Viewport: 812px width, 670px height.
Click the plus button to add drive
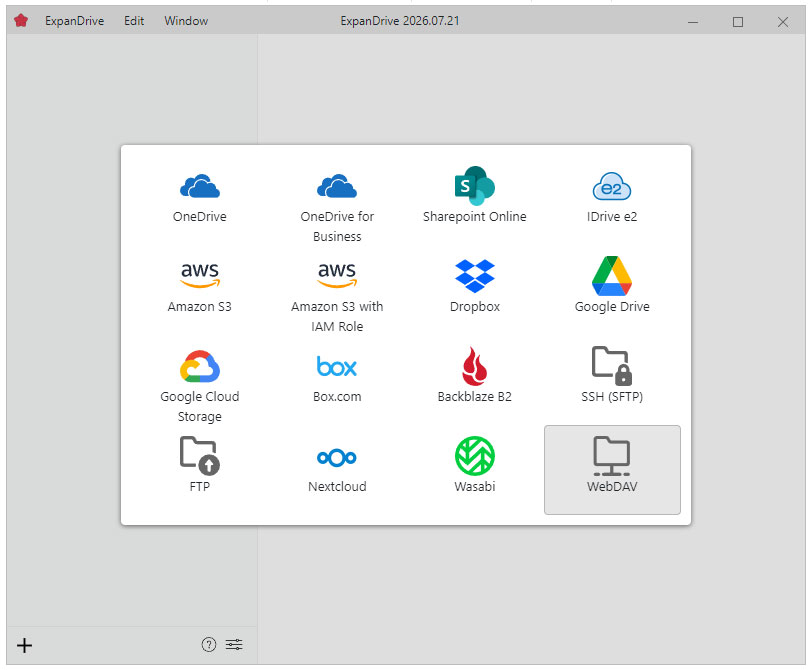24,645
